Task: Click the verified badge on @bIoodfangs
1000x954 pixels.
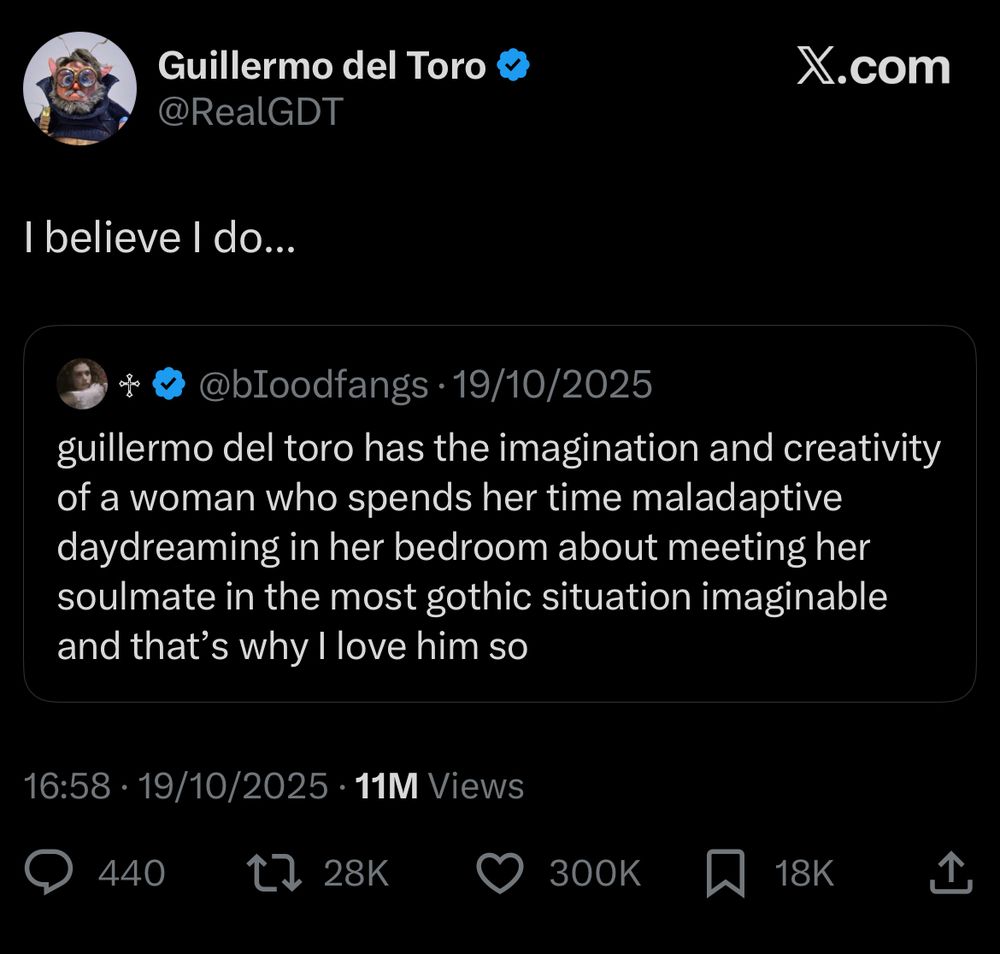Action: pyautogui.click(x=167, y=382)
